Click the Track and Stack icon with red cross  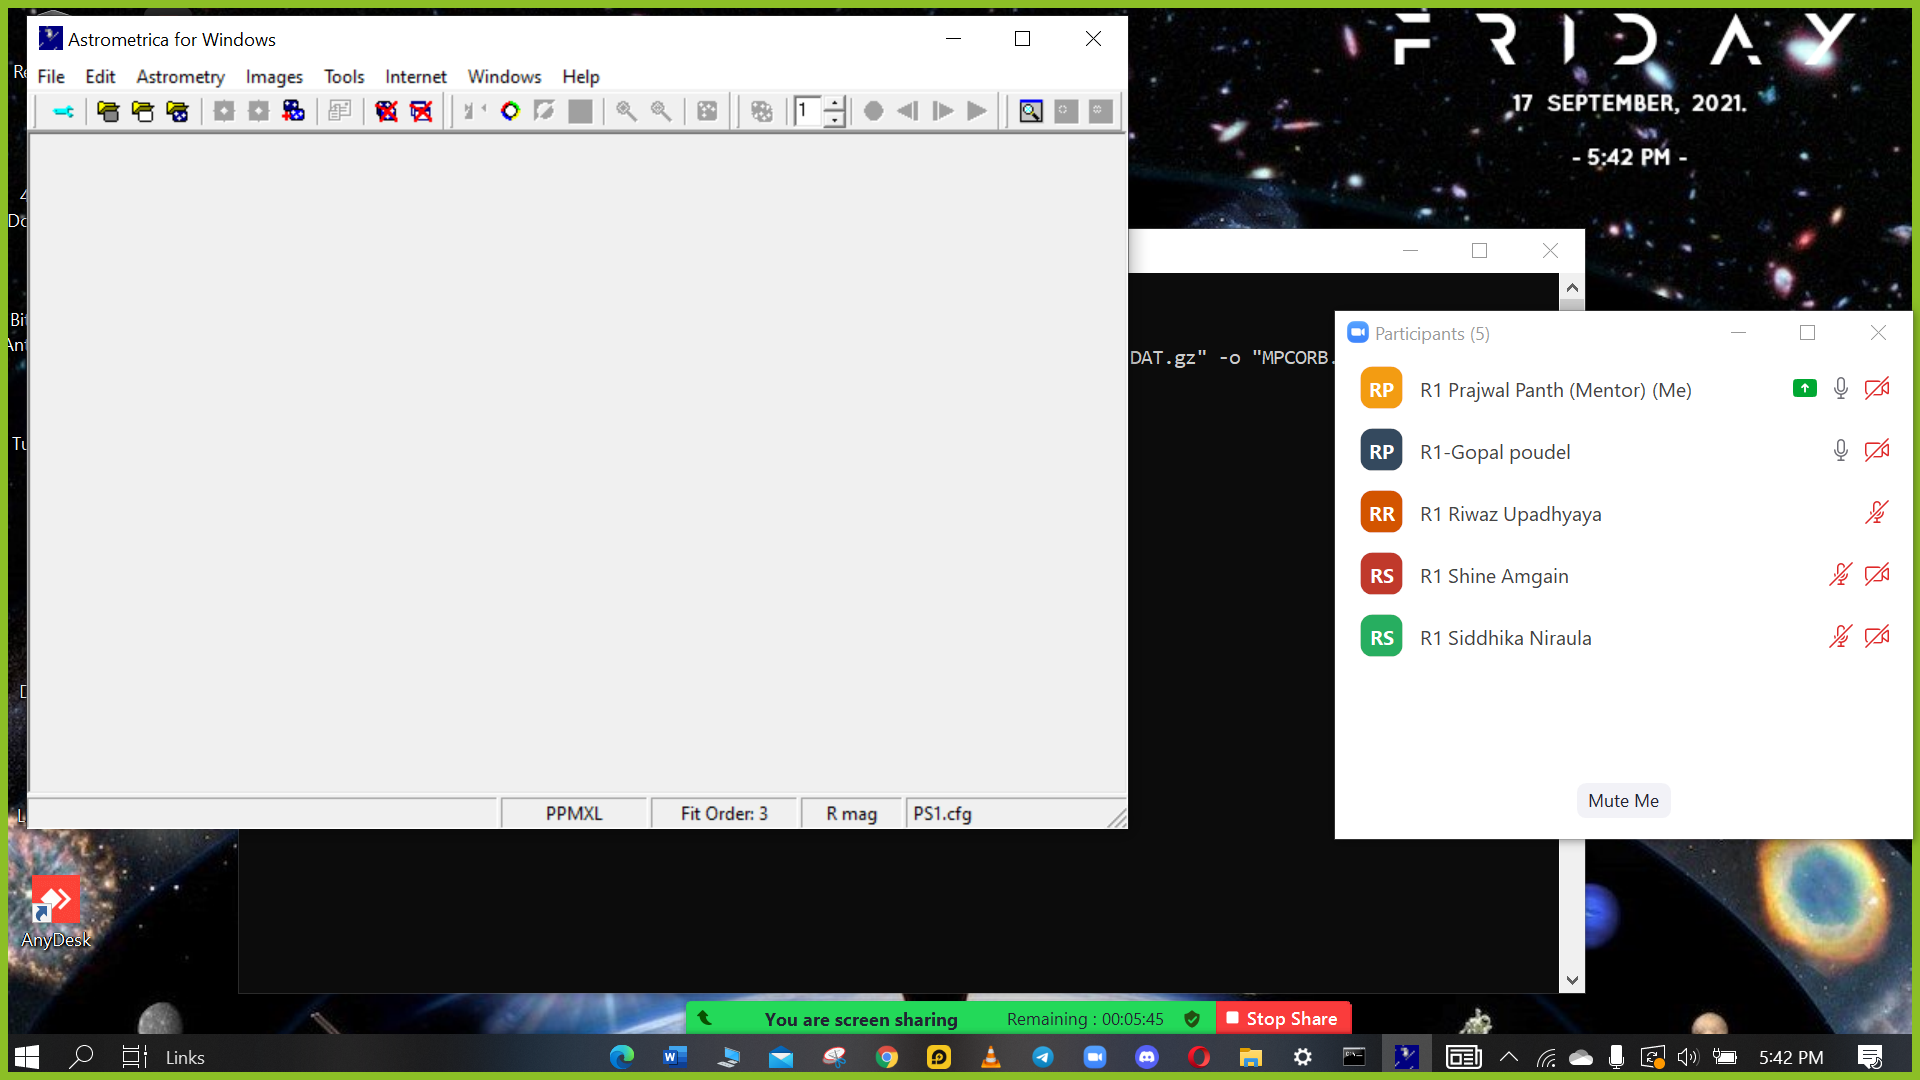click(x=293, y=111)
